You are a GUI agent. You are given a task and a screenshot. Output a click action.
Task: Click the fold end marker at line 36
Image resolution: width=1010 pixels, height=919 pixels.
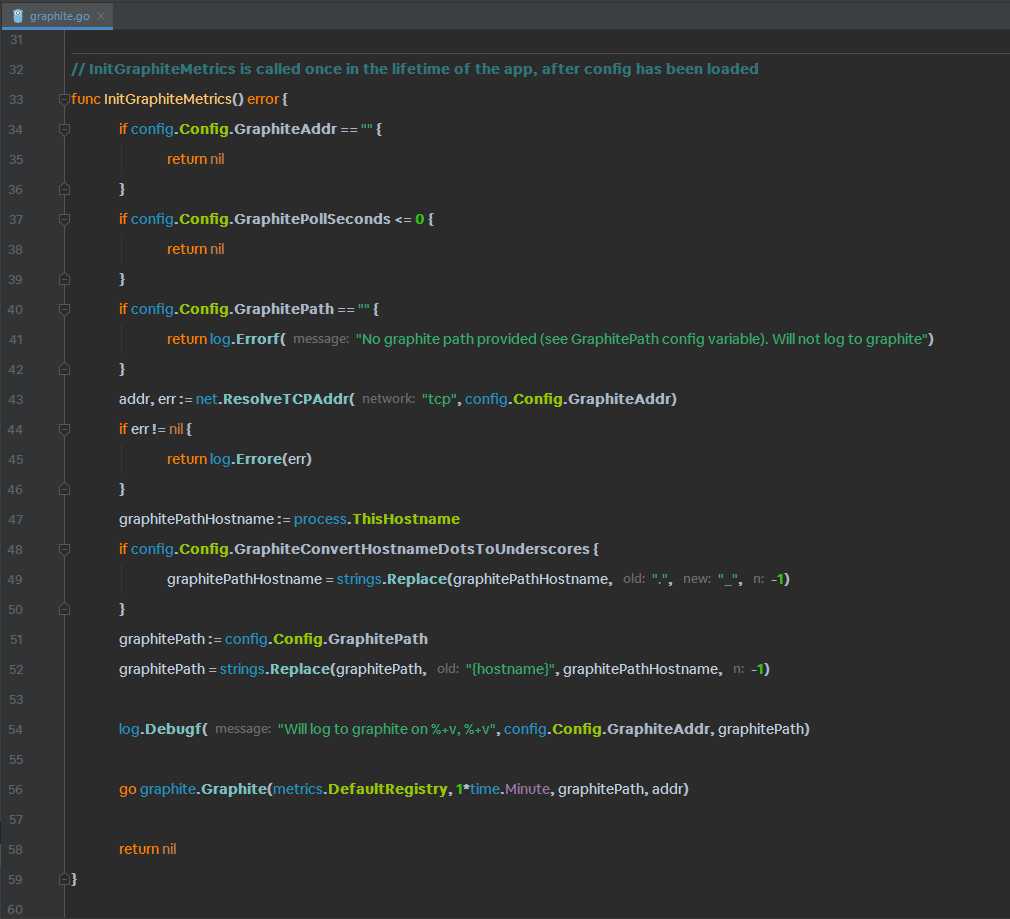(x=64, y=189)
